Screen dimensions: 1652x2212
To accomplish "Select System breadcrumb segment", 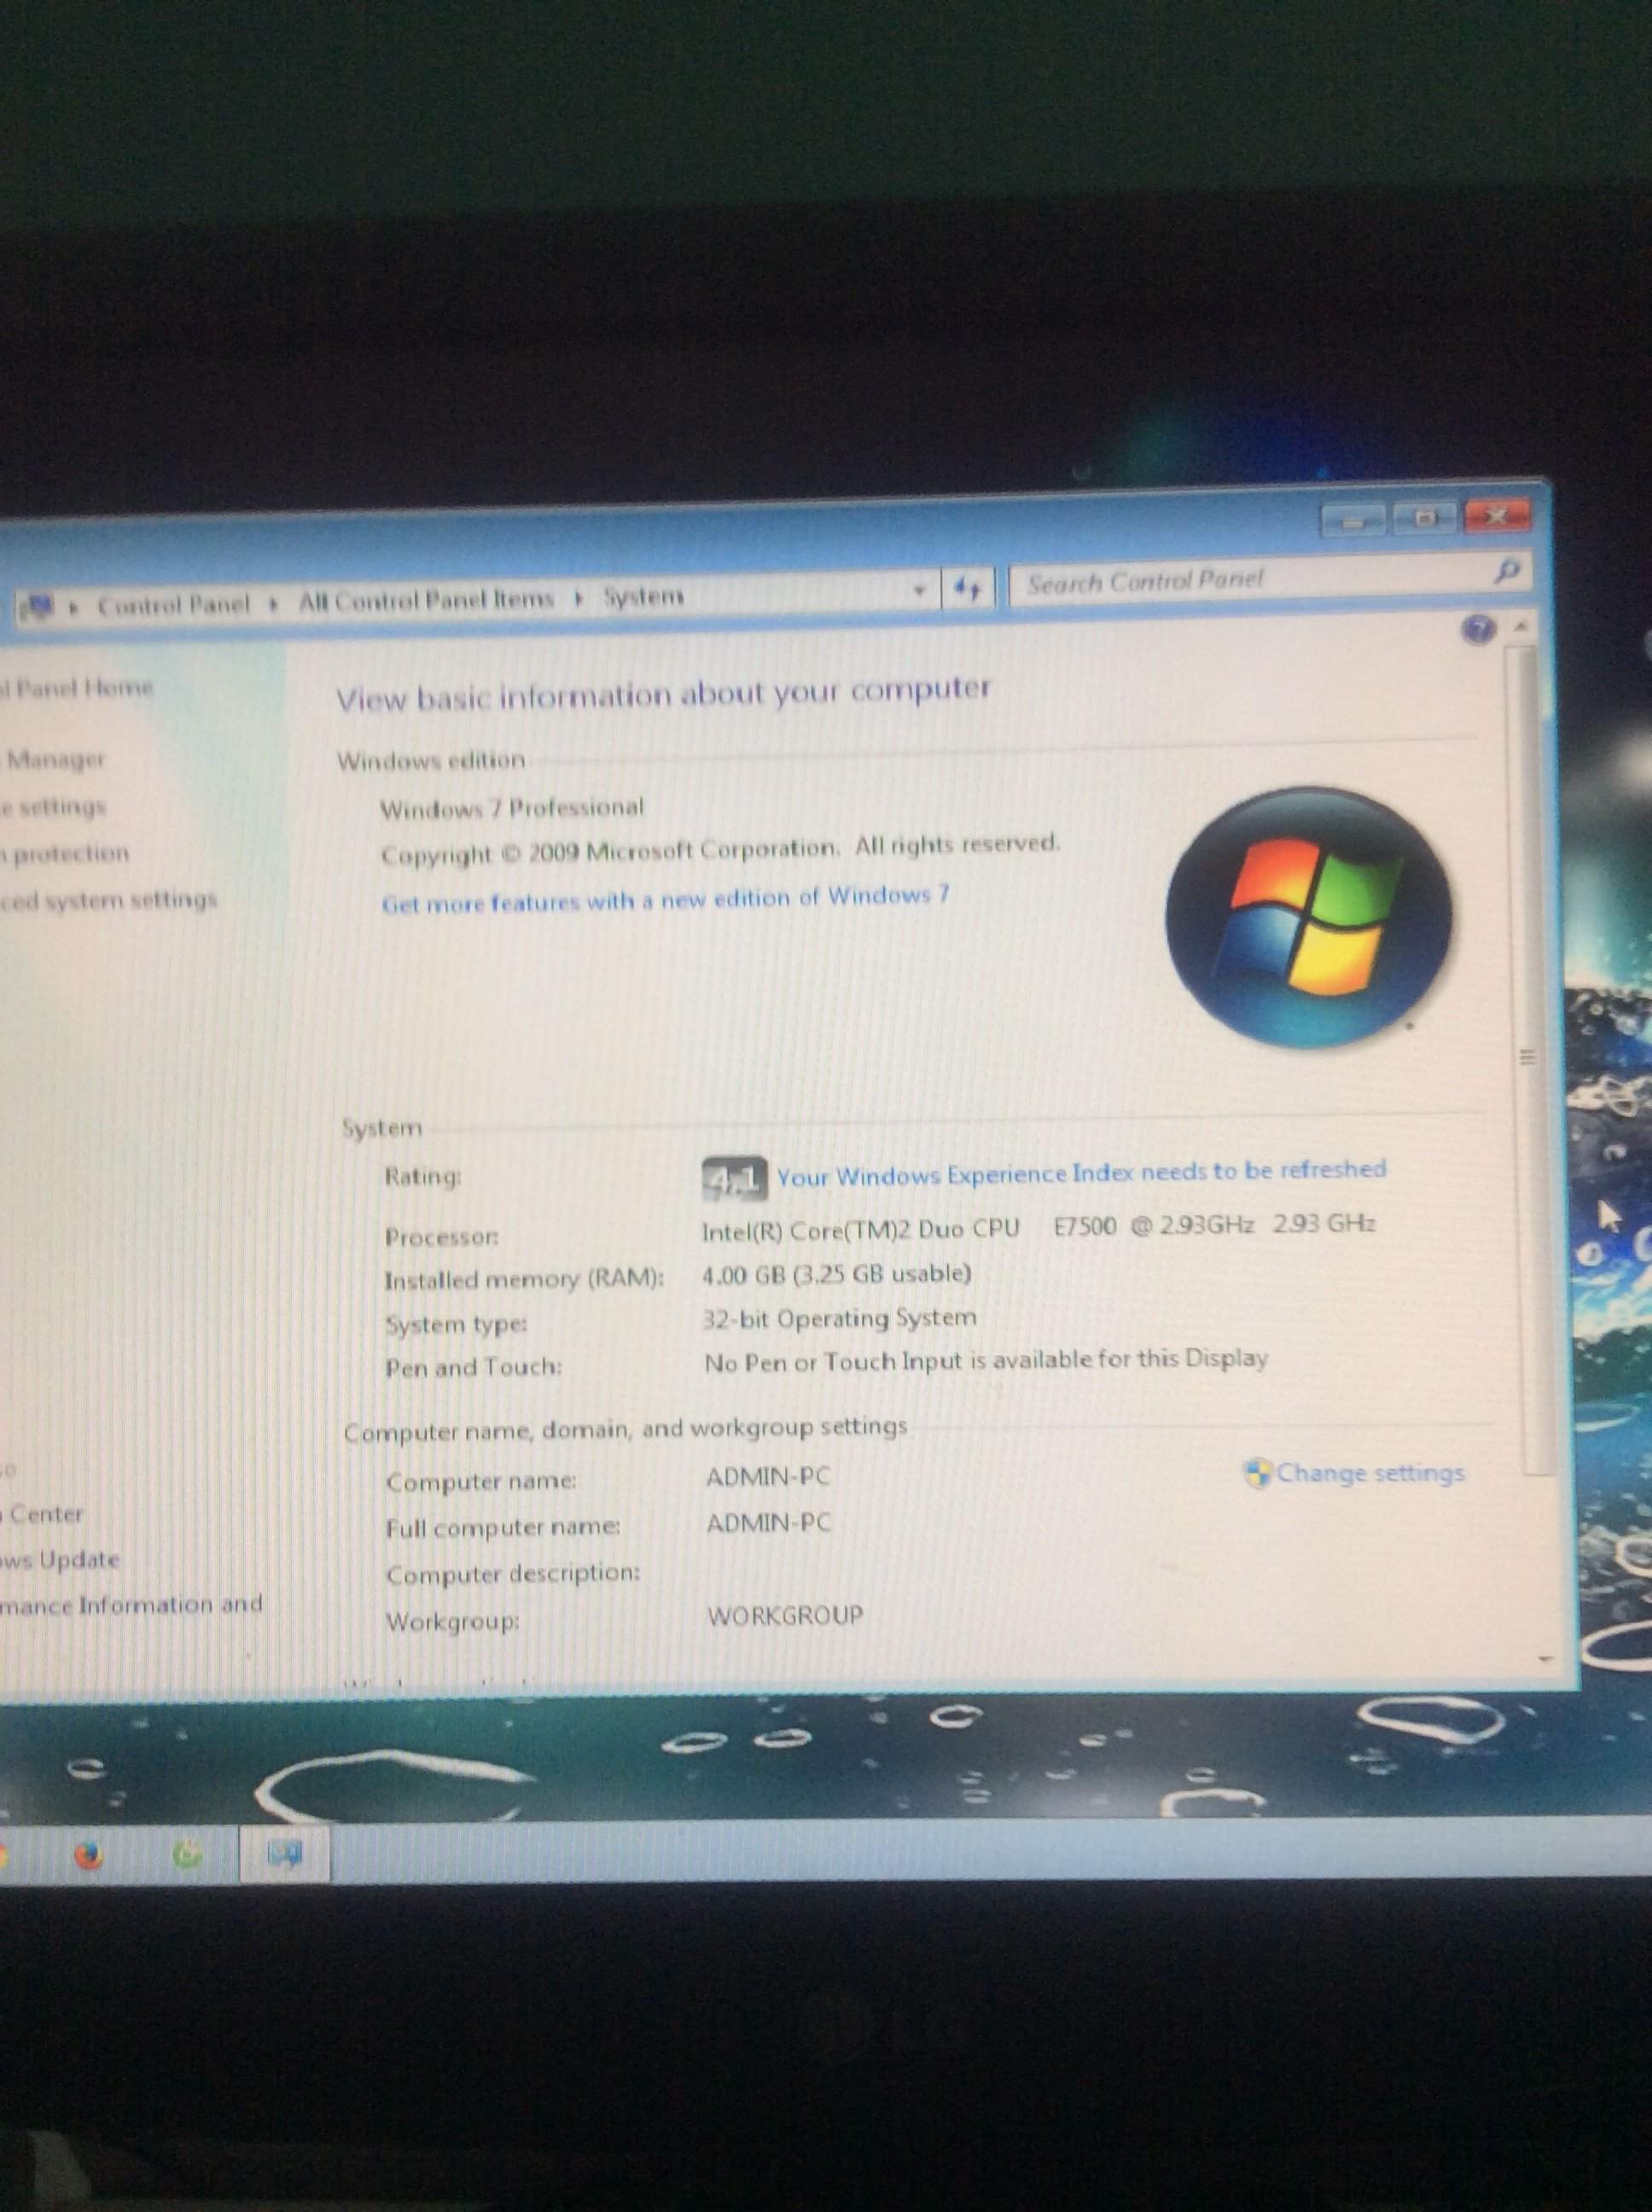I will (643, 596).
